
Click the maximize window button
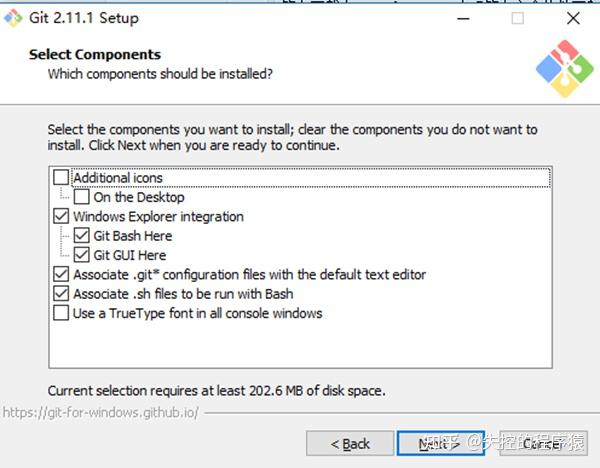coord(517,18)
